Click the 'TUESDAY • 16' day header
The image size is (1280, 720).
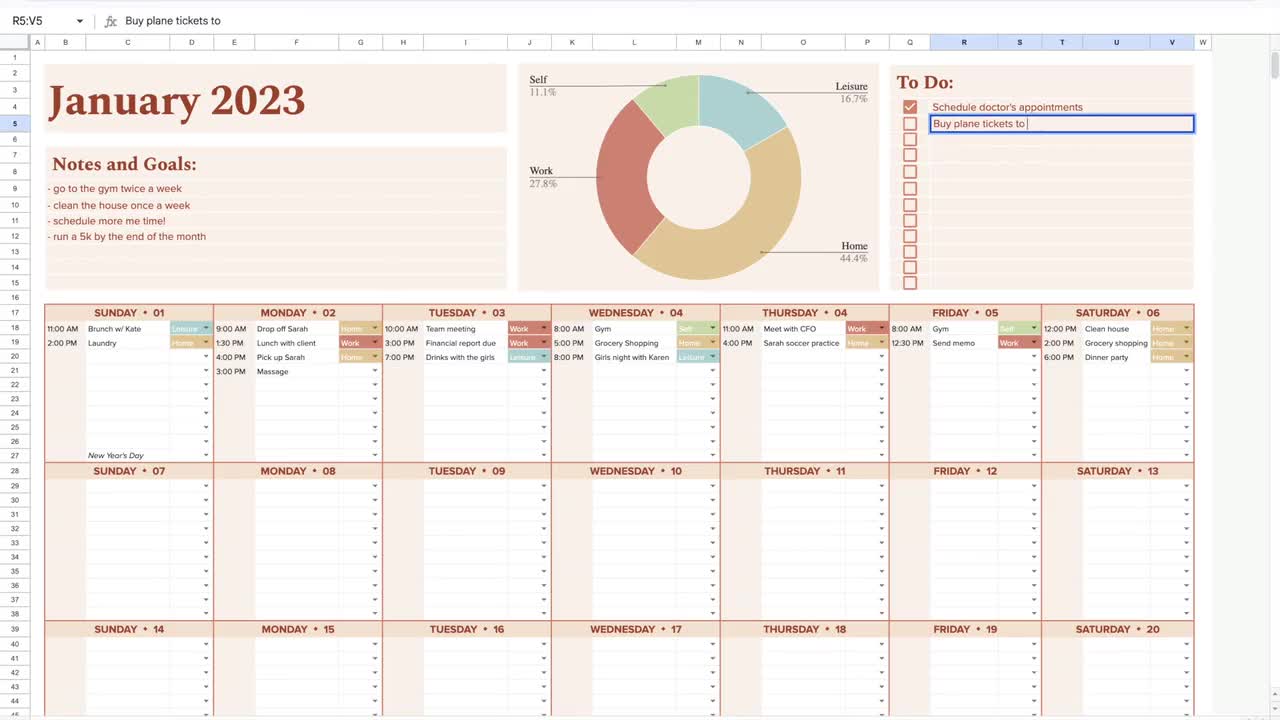coord(467,629)
